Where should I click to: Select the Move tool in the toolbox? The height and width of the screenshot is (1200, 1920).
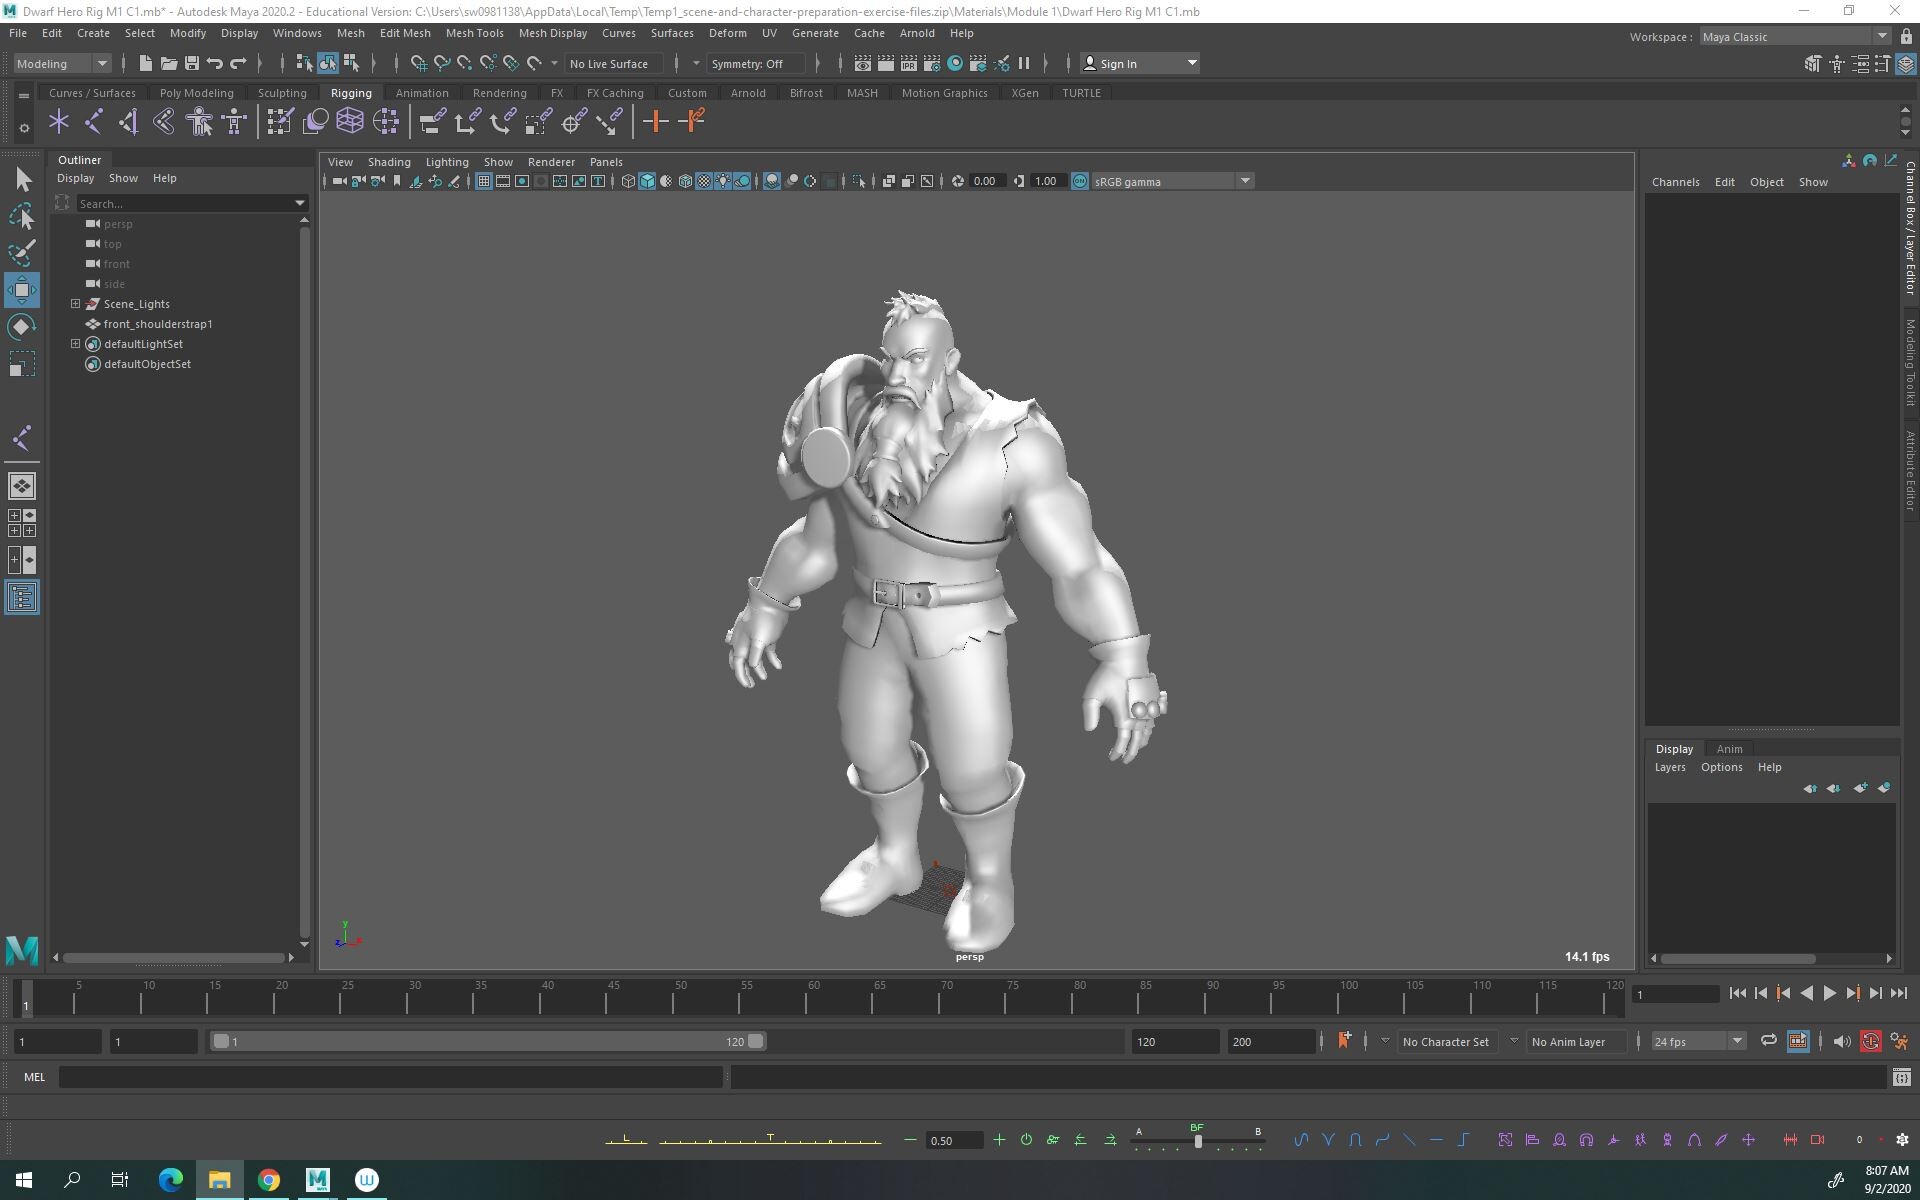[21, 290]
